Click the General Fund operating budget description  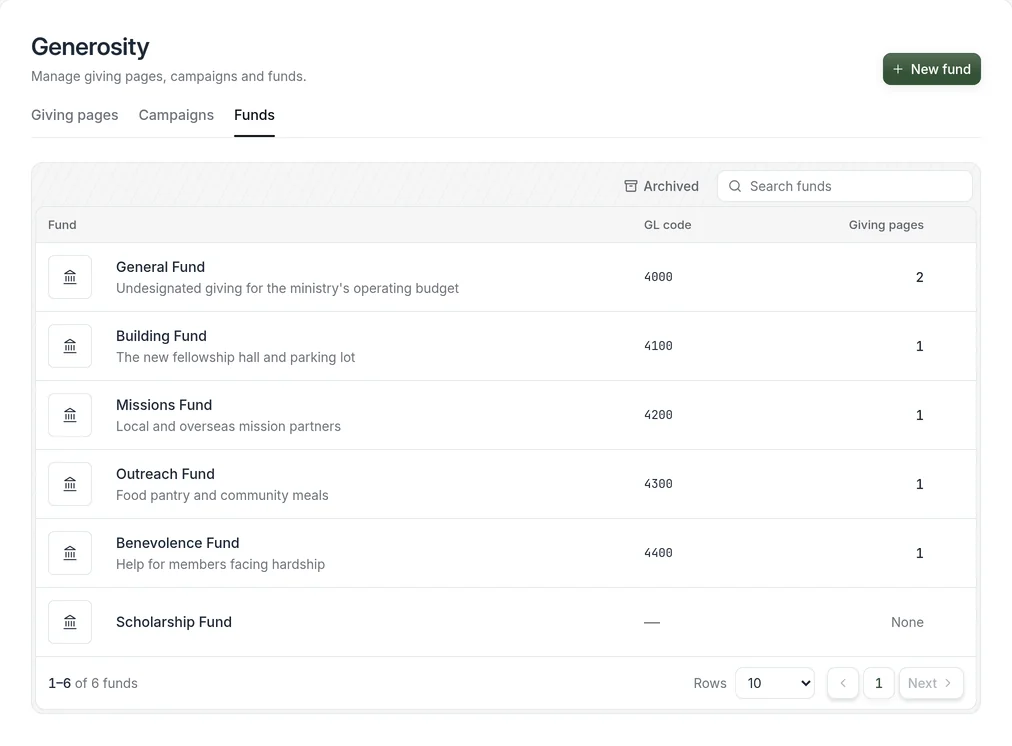[x=287, y=288]
